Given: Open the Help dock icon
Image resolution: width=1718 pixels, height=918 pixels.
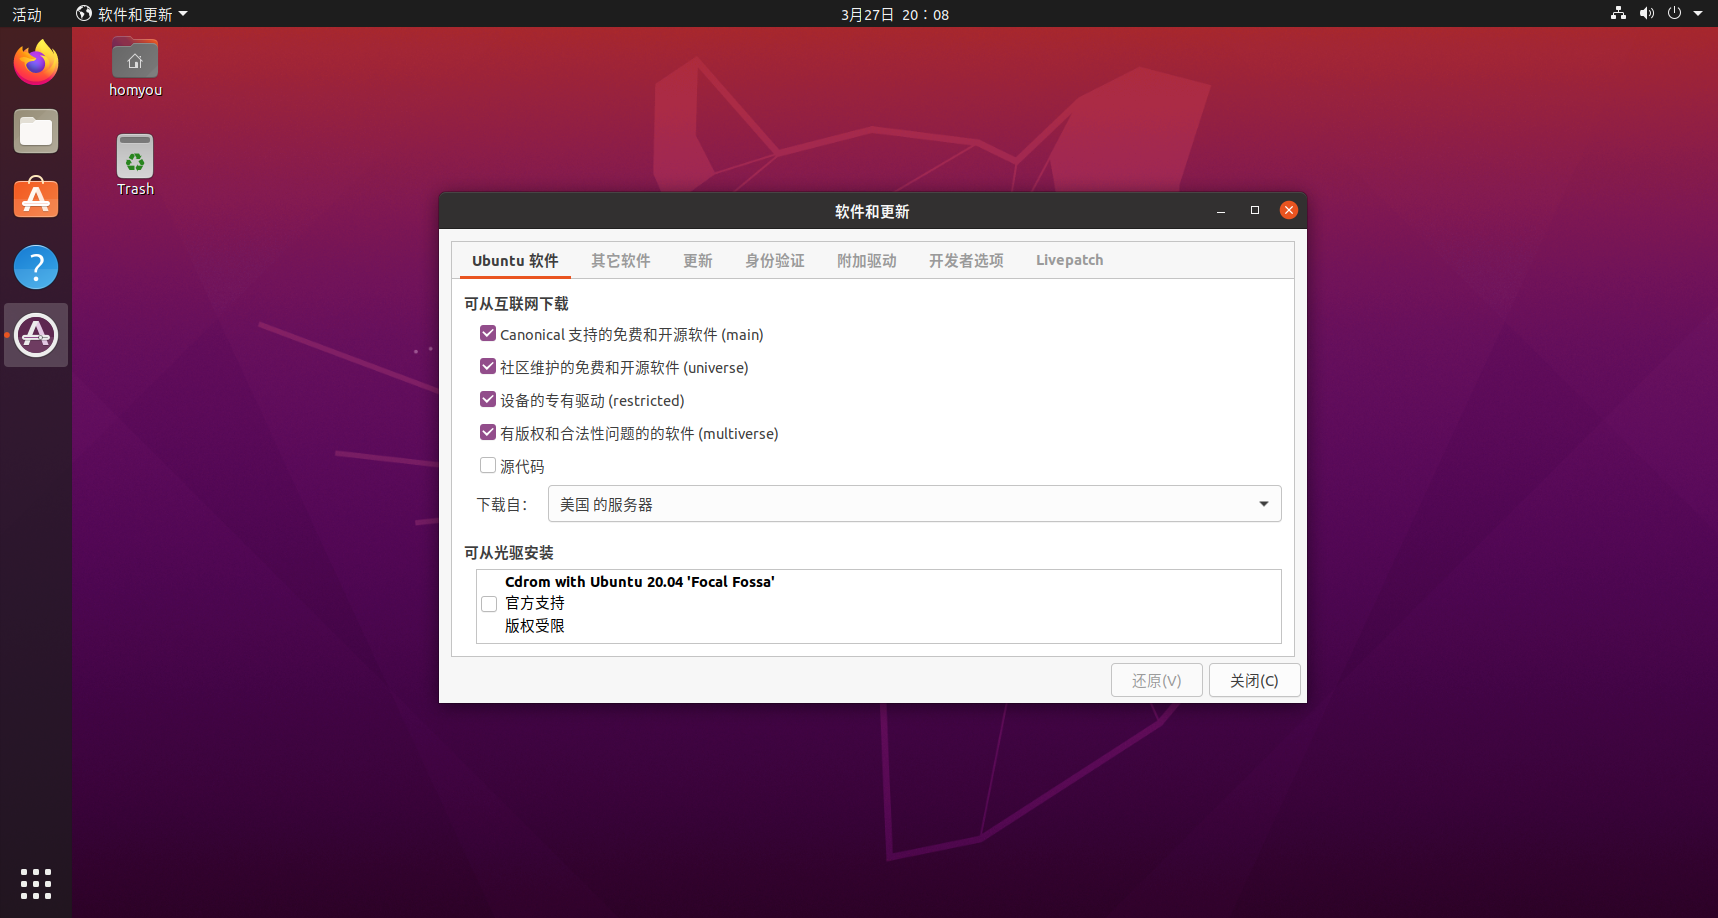Looking at the screenshot, I should point(36,267).
